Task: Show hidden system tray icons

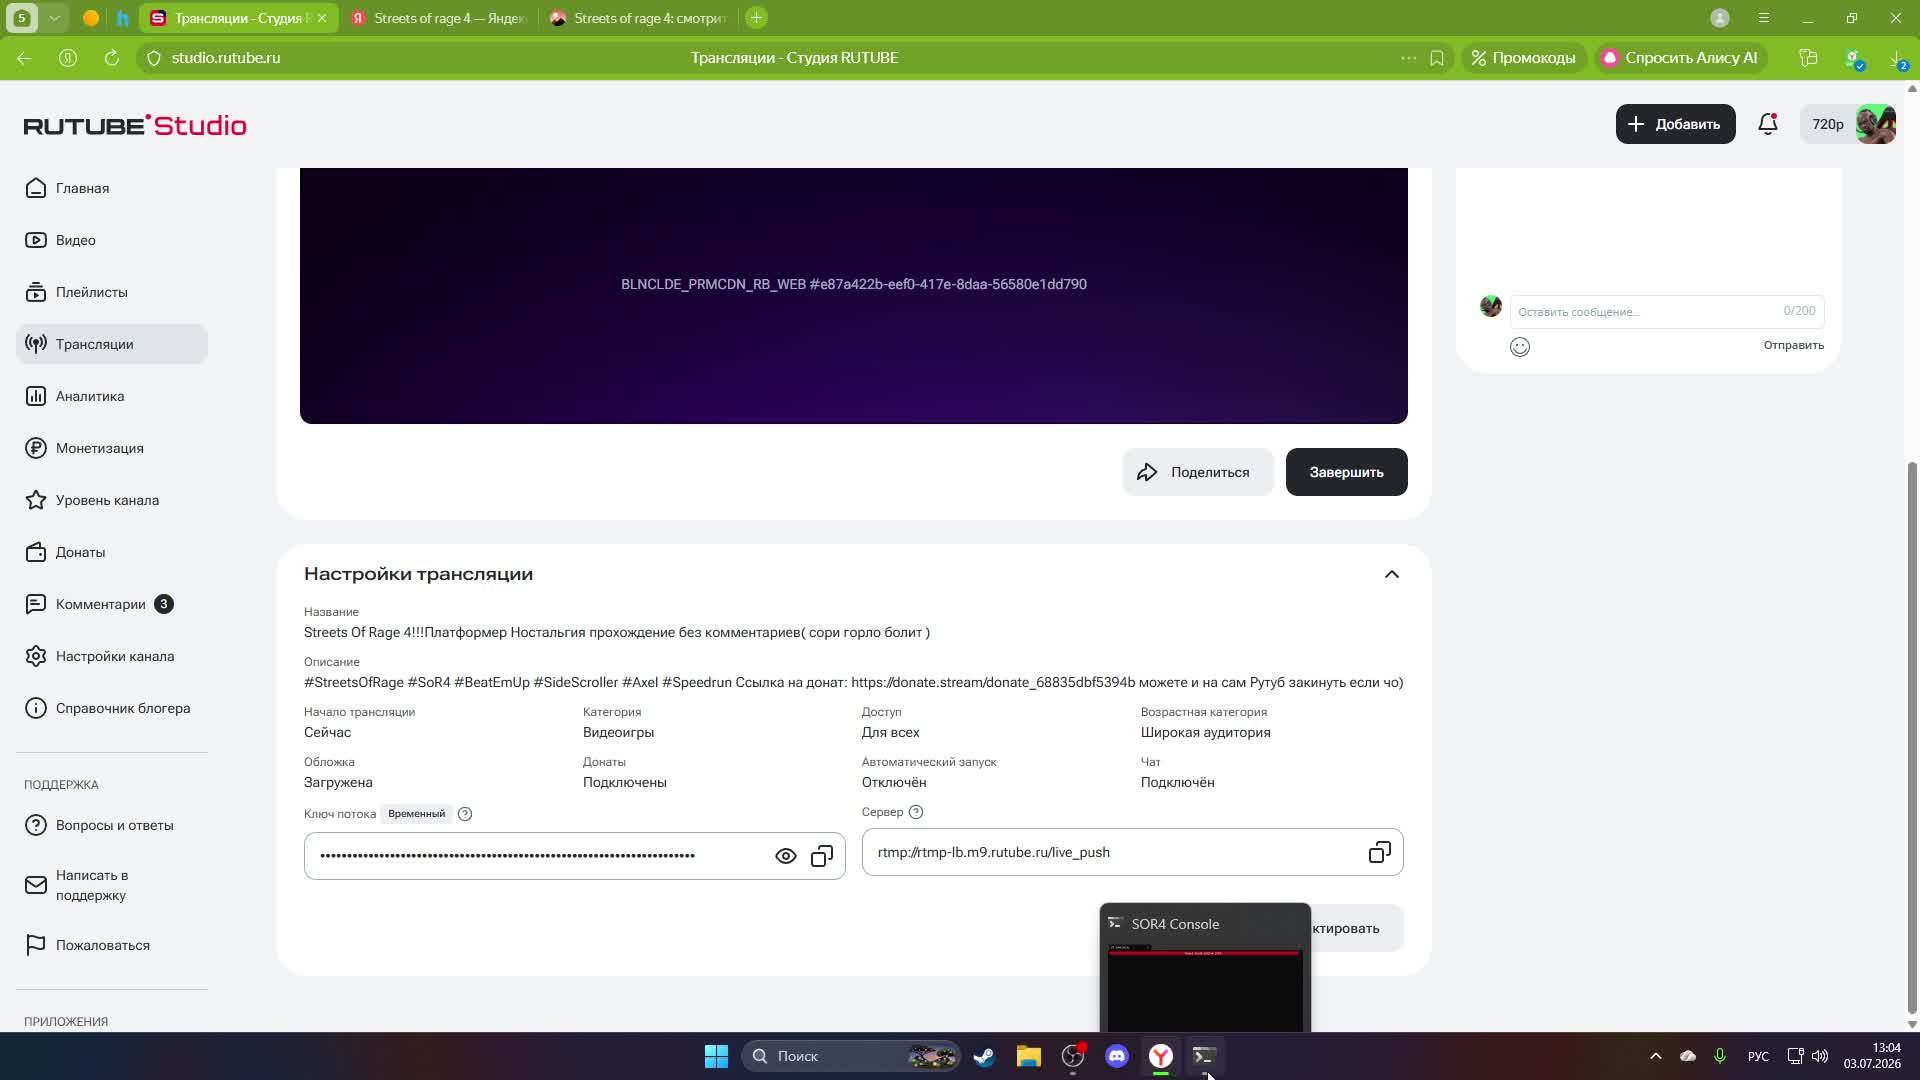Action: [1655, 1056]
